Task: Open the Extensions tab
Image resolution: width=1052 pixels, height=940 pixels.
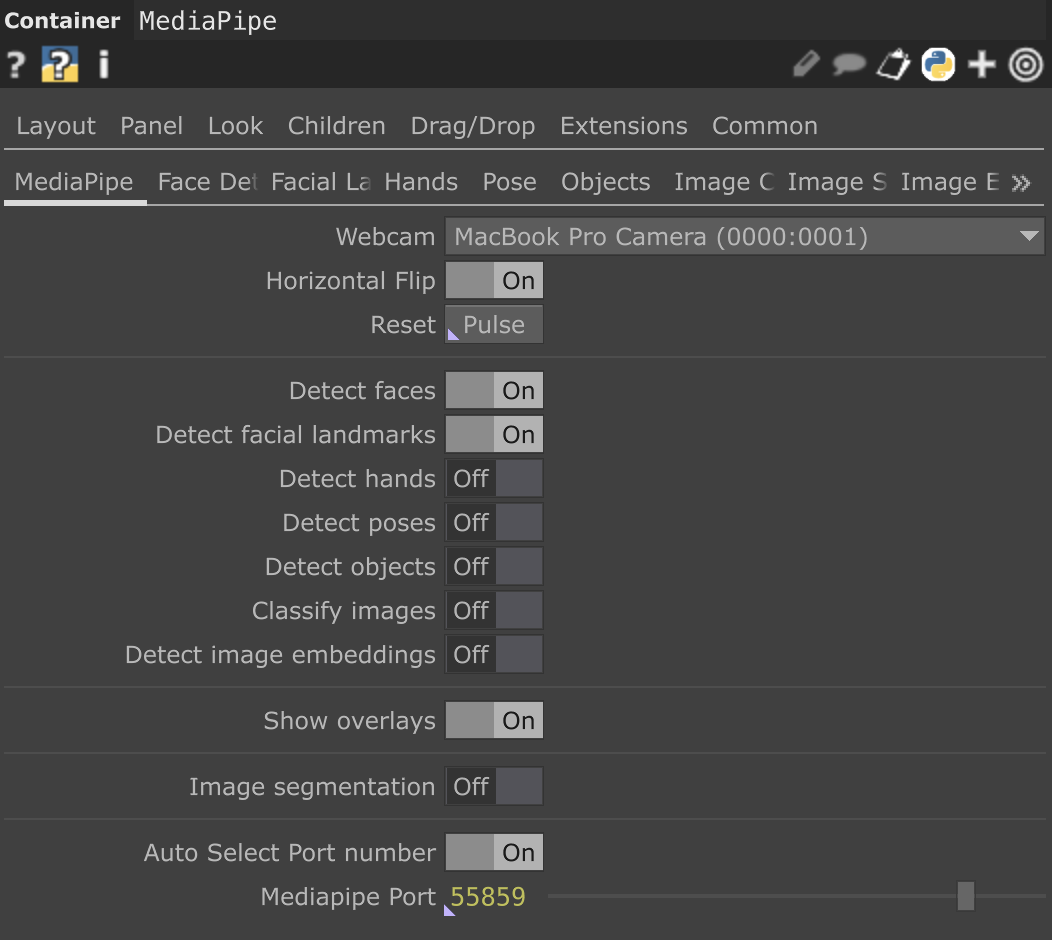Action: click(623, 126)
